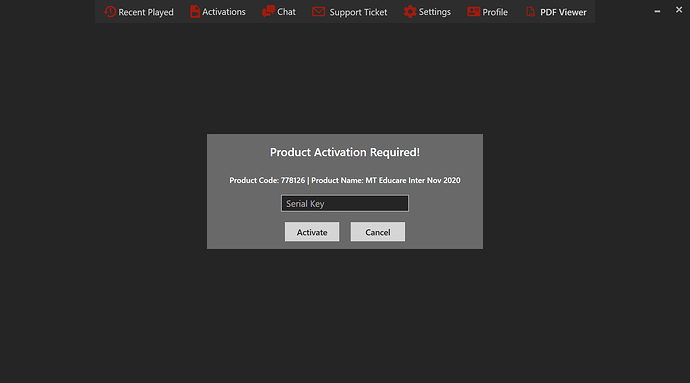The width and height of the screenshot is (690, 383).
Task: Click the Profile ID card icon
Action: tap(473, 12)
